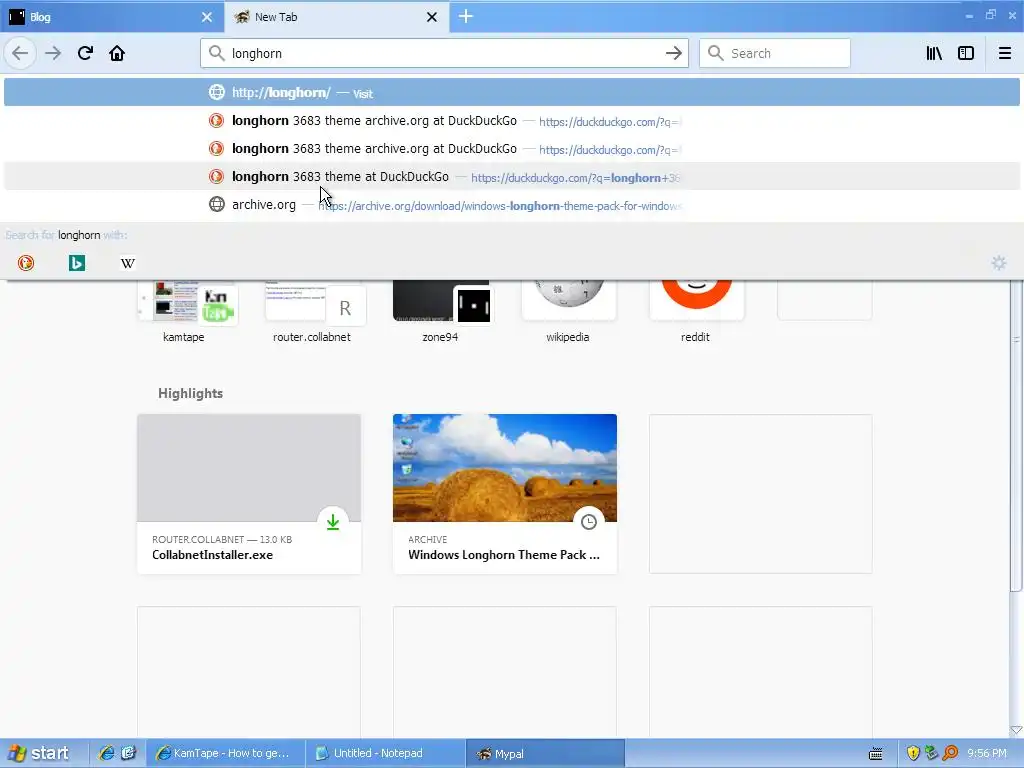
Task: Close the New Tab tab
Action: (x=432, y=17)
